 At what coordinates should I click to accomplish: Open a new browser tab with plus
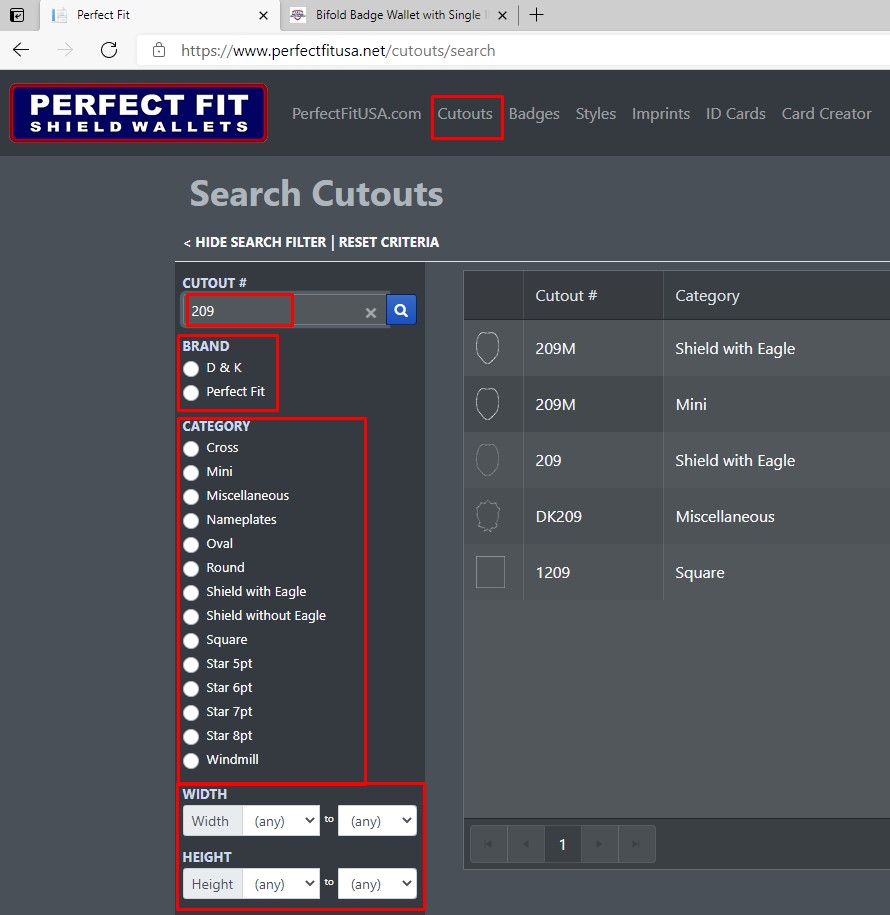537,15
